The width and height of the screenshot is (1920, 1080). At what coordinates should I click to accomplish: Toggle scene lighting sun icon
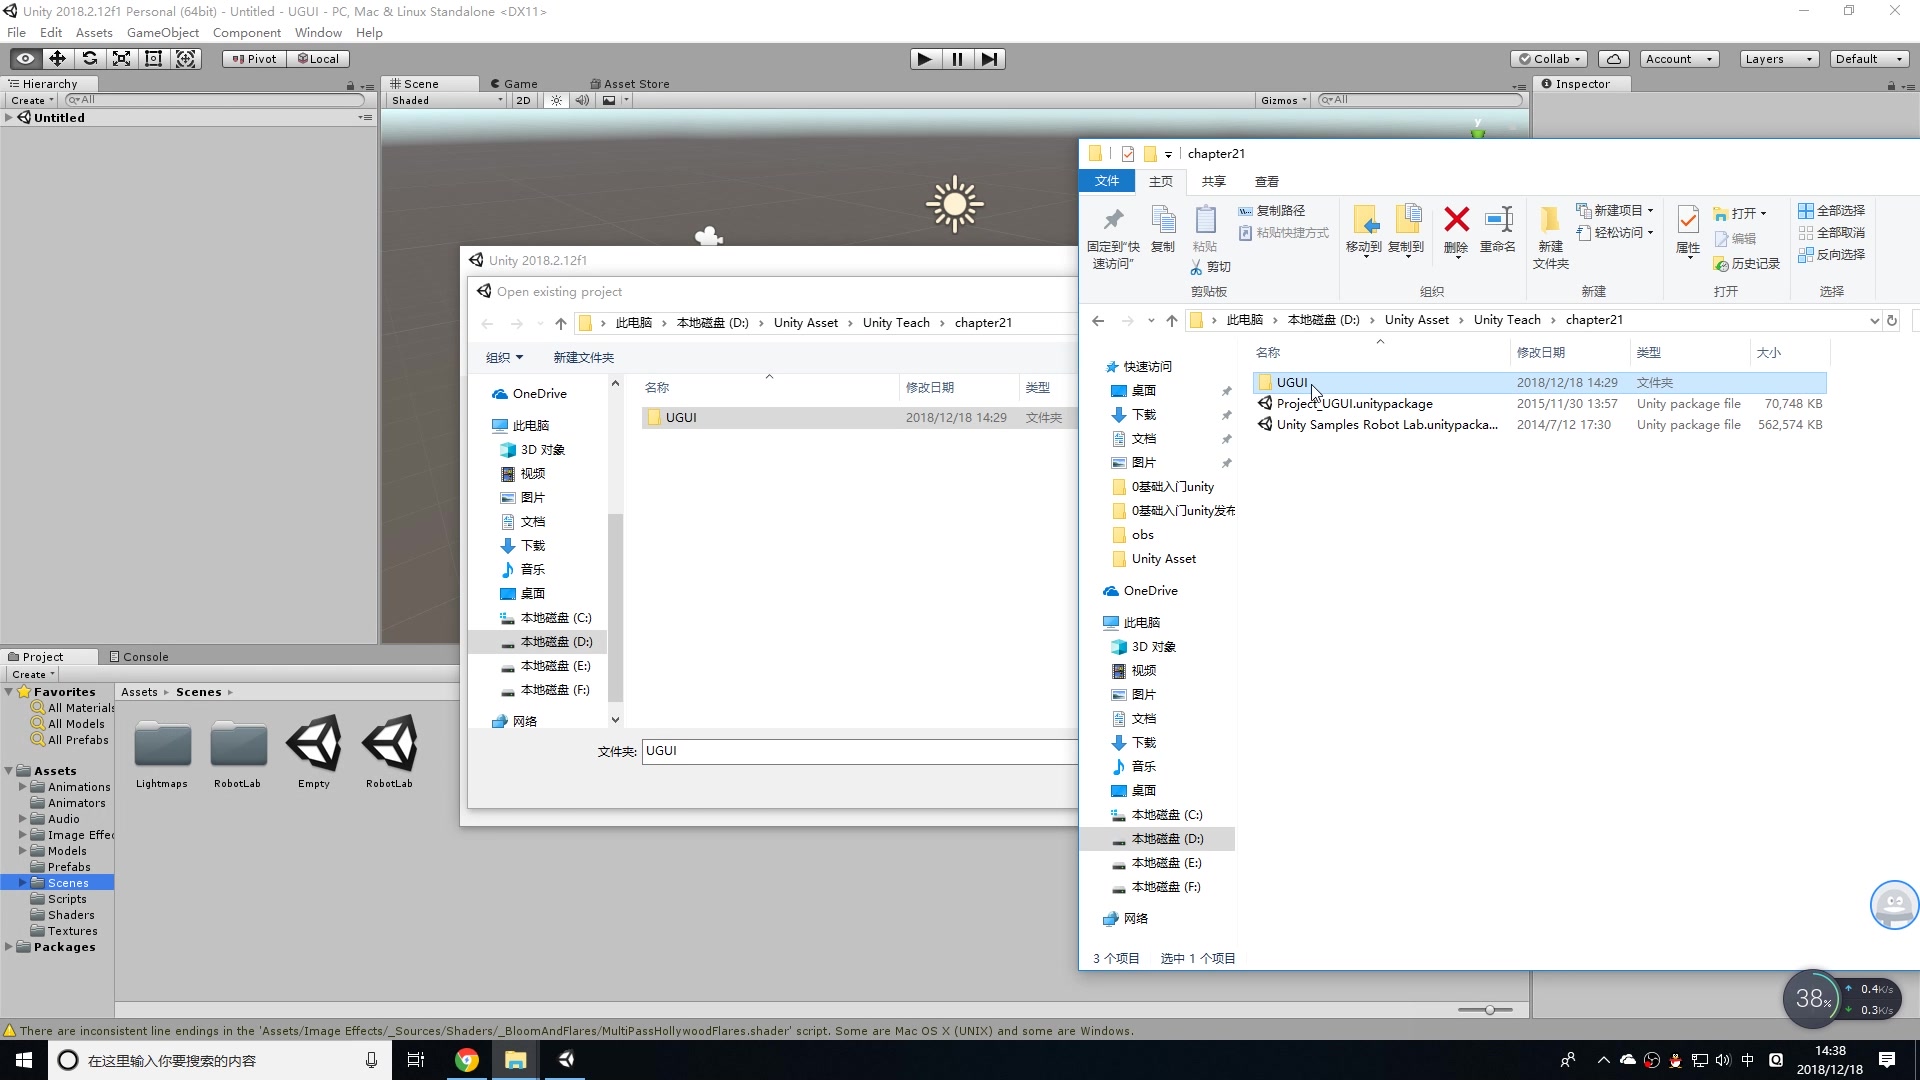[556, 100]
